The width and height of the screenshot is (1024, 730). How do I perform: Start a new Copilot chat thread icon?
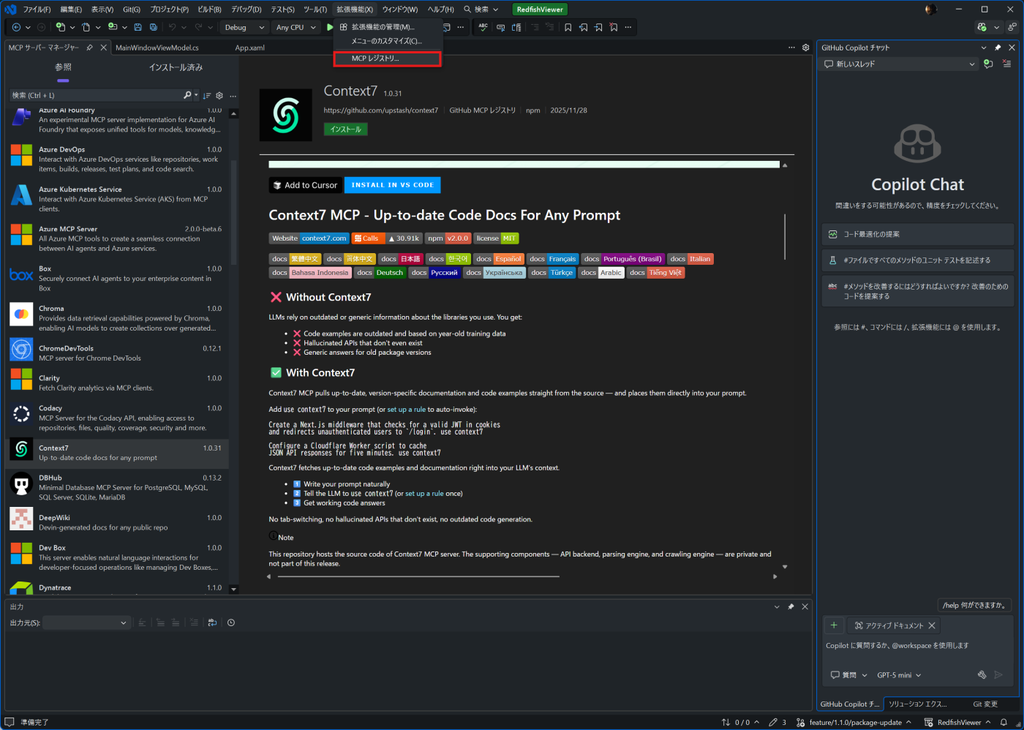tap(988, 64)
